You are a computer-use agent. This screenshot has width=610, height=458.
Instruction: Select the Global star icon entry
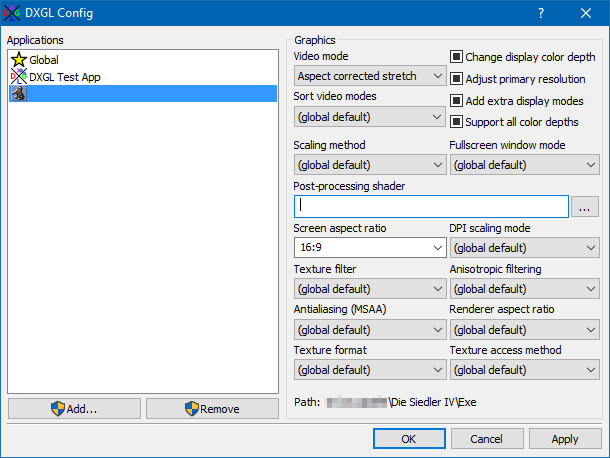(x=18, y=60)
